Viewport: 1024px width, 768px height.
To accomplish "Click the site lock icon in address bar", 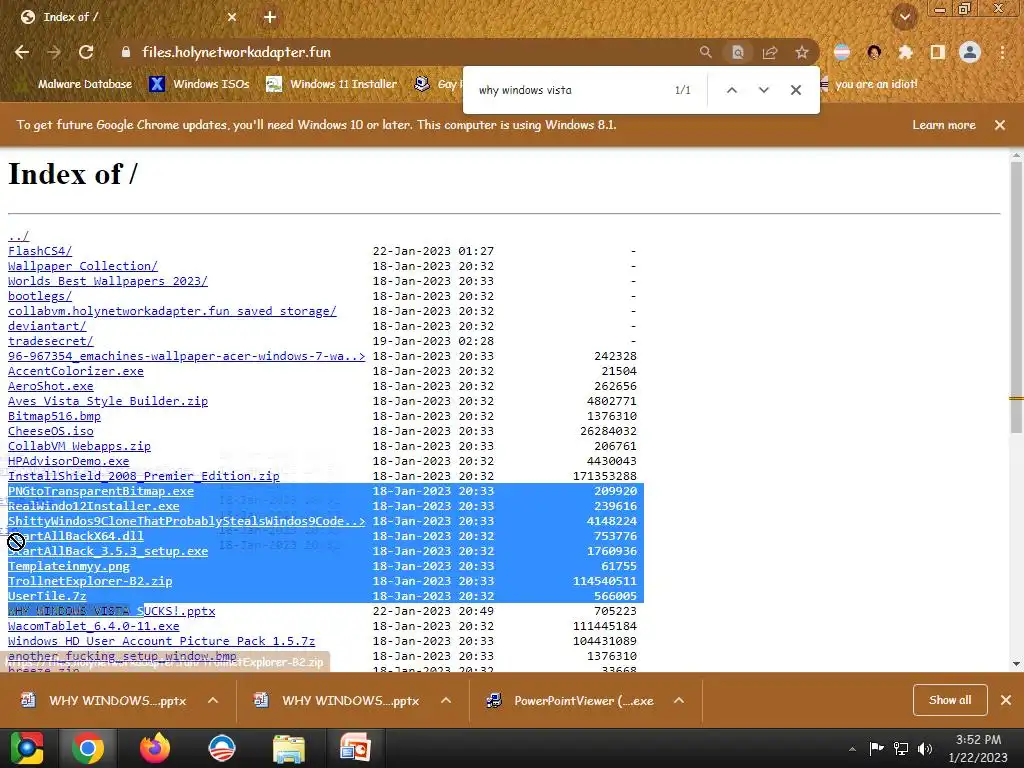I will pyautogui.click(x=126, y=52).
